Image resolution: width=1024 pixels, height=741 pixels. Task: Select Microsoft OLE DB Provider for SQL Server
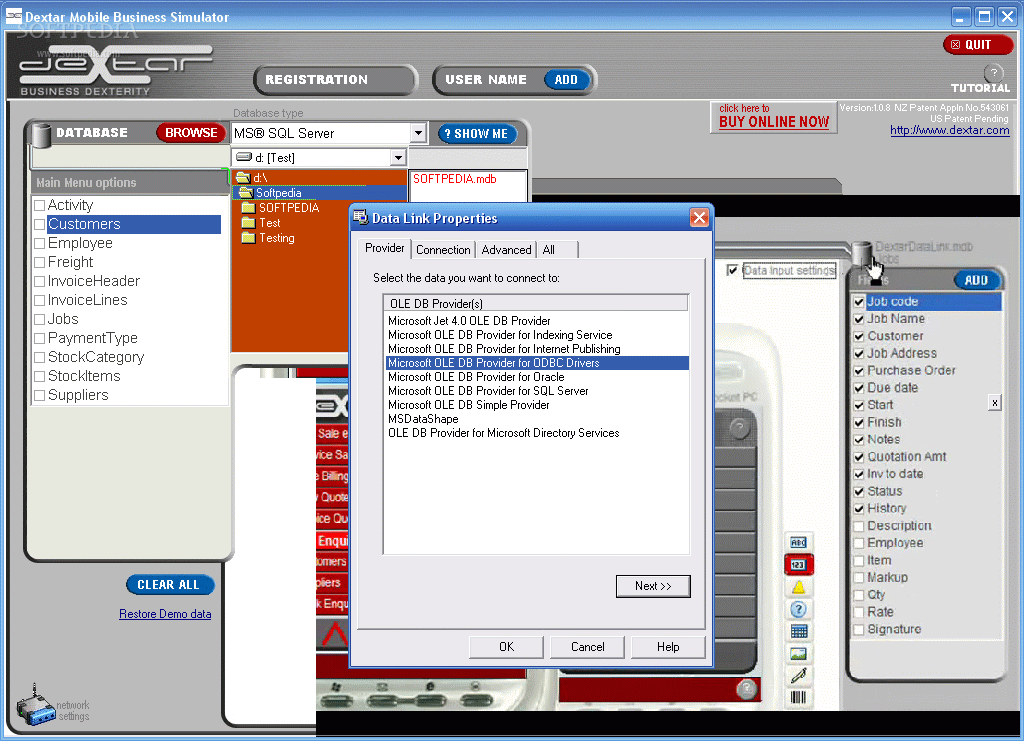click(x=488, y=390)
